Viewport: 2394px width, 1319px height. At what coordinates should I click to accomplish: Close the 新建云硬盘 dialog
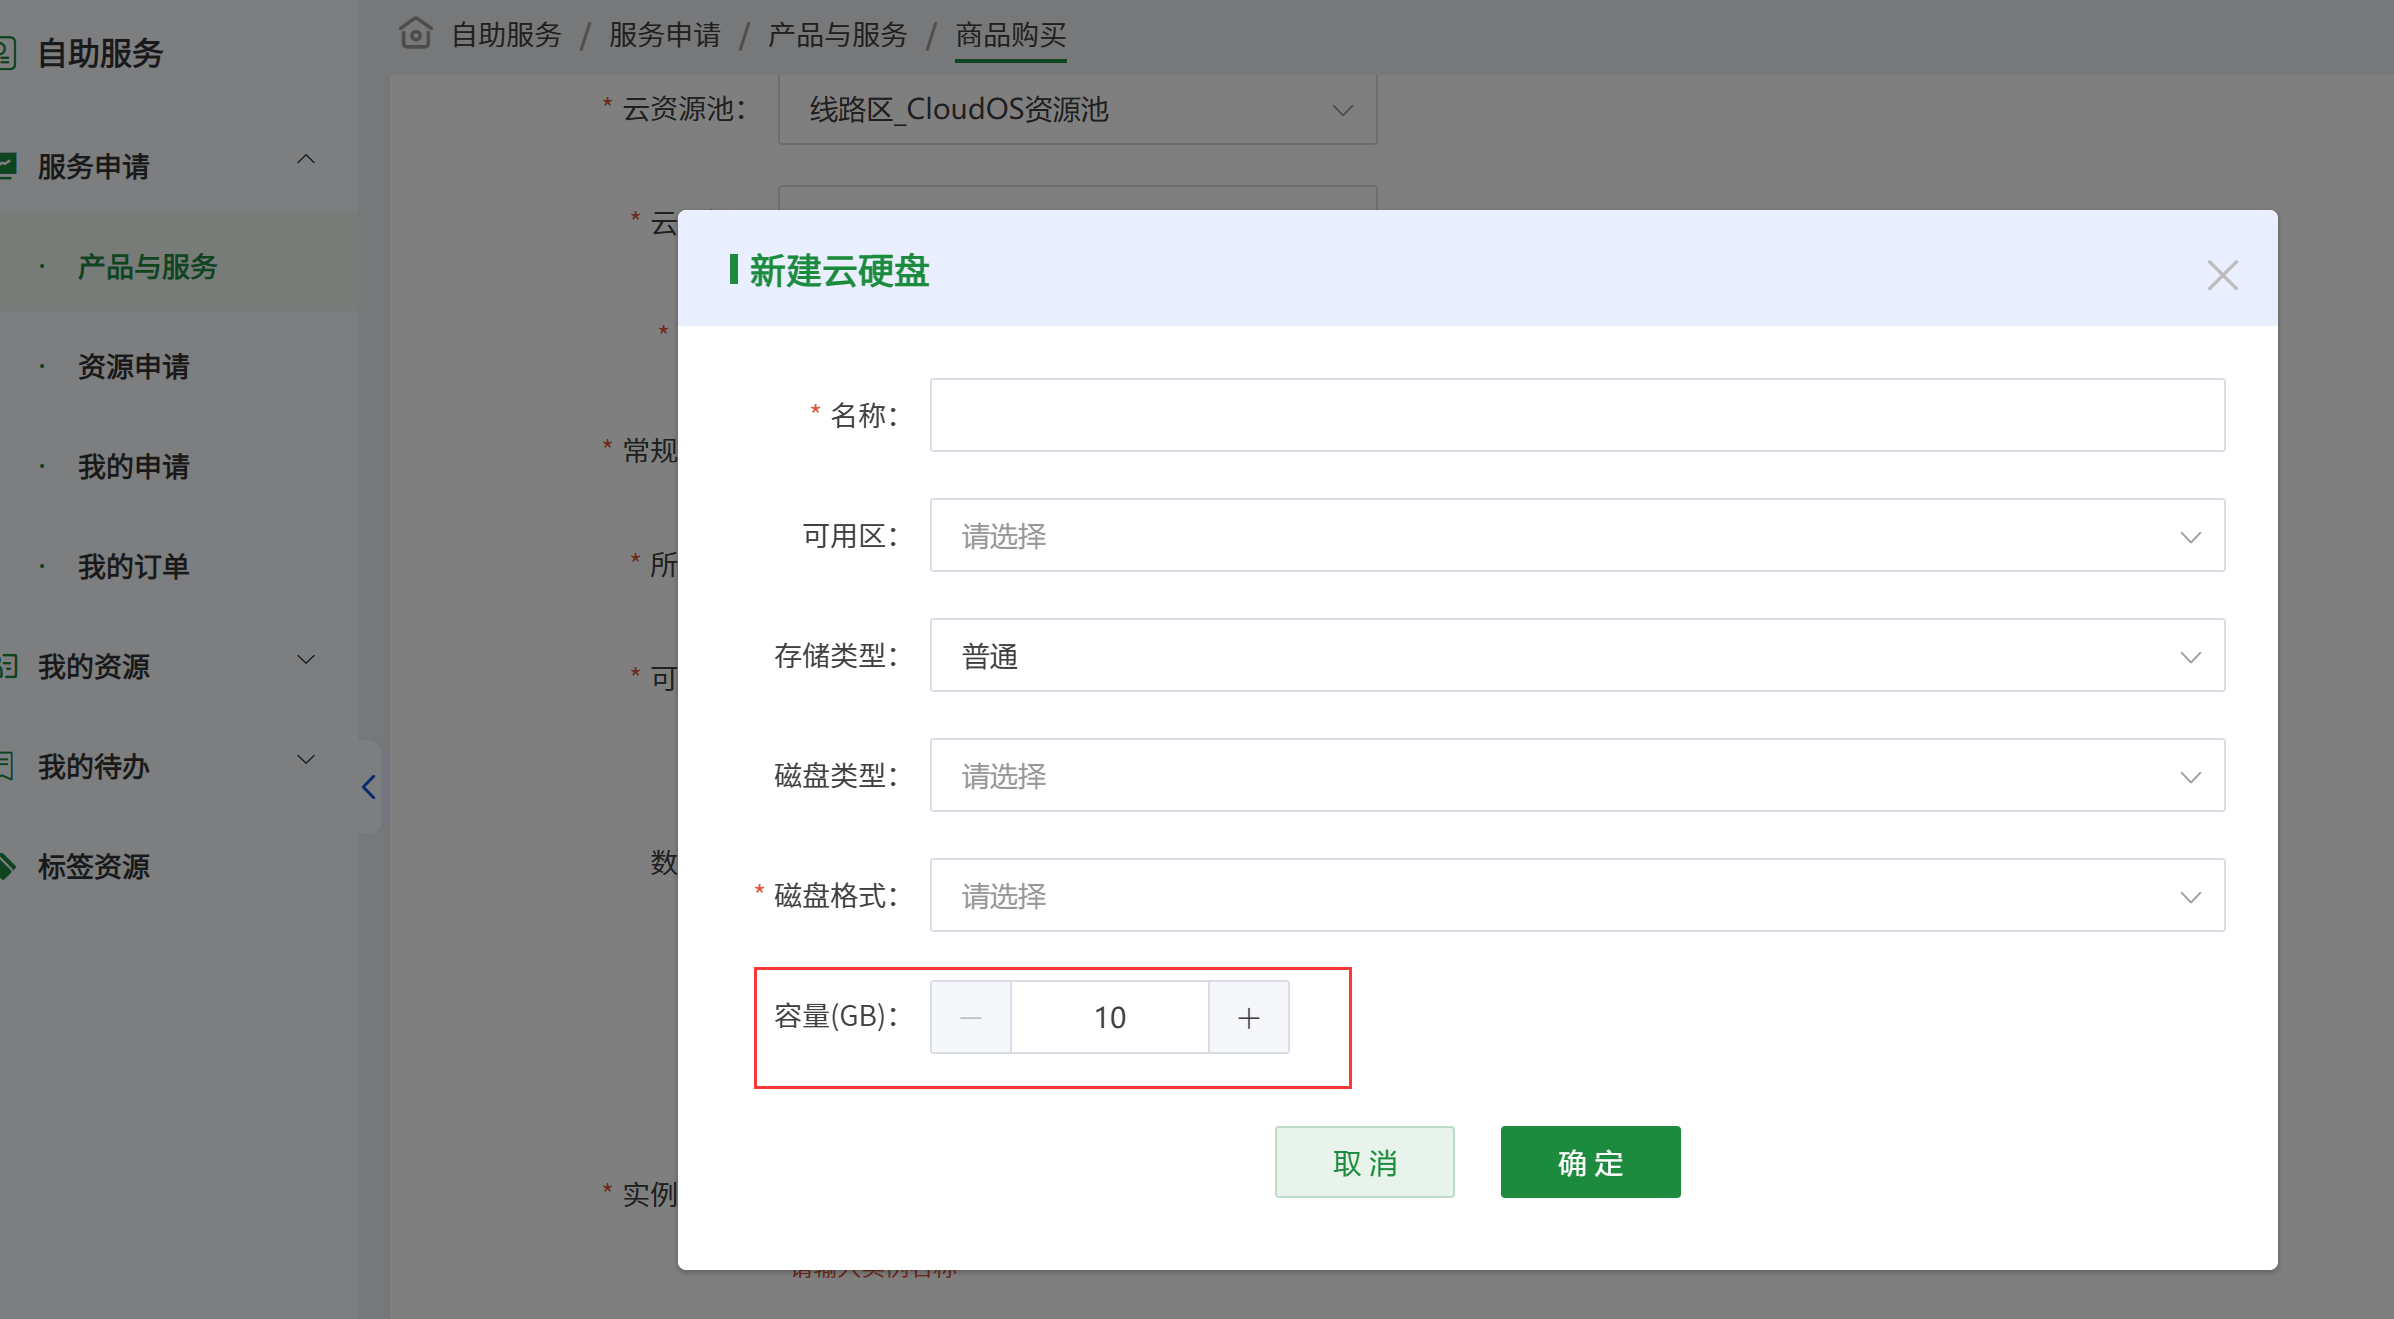[2222, 275]
